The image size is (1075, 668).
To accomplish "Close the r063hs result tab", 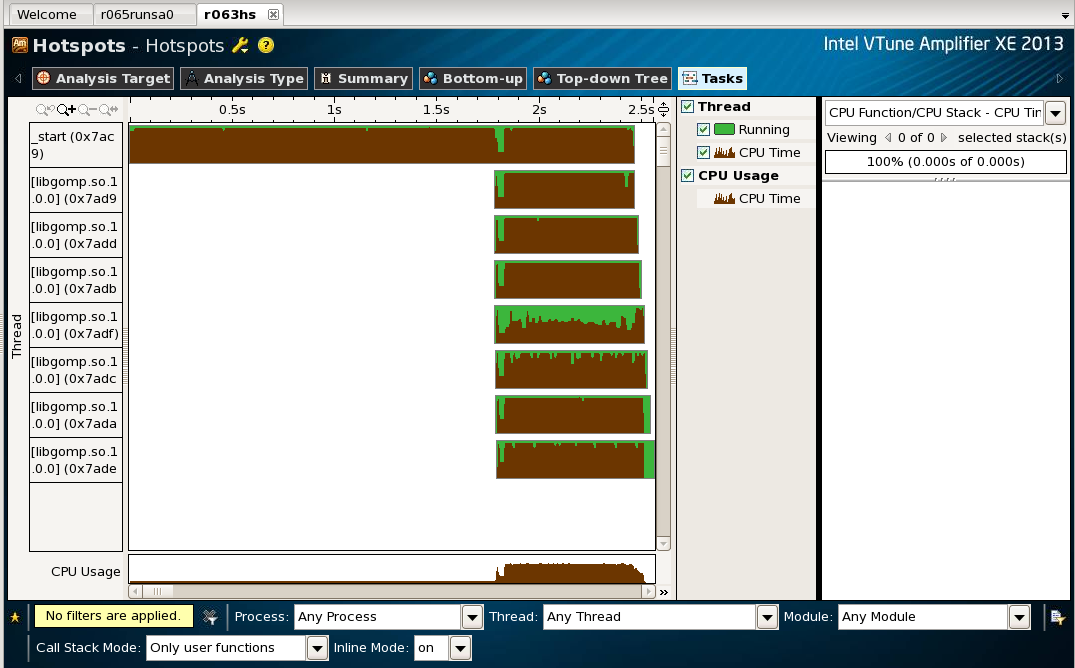I will [x=273, y=14].
